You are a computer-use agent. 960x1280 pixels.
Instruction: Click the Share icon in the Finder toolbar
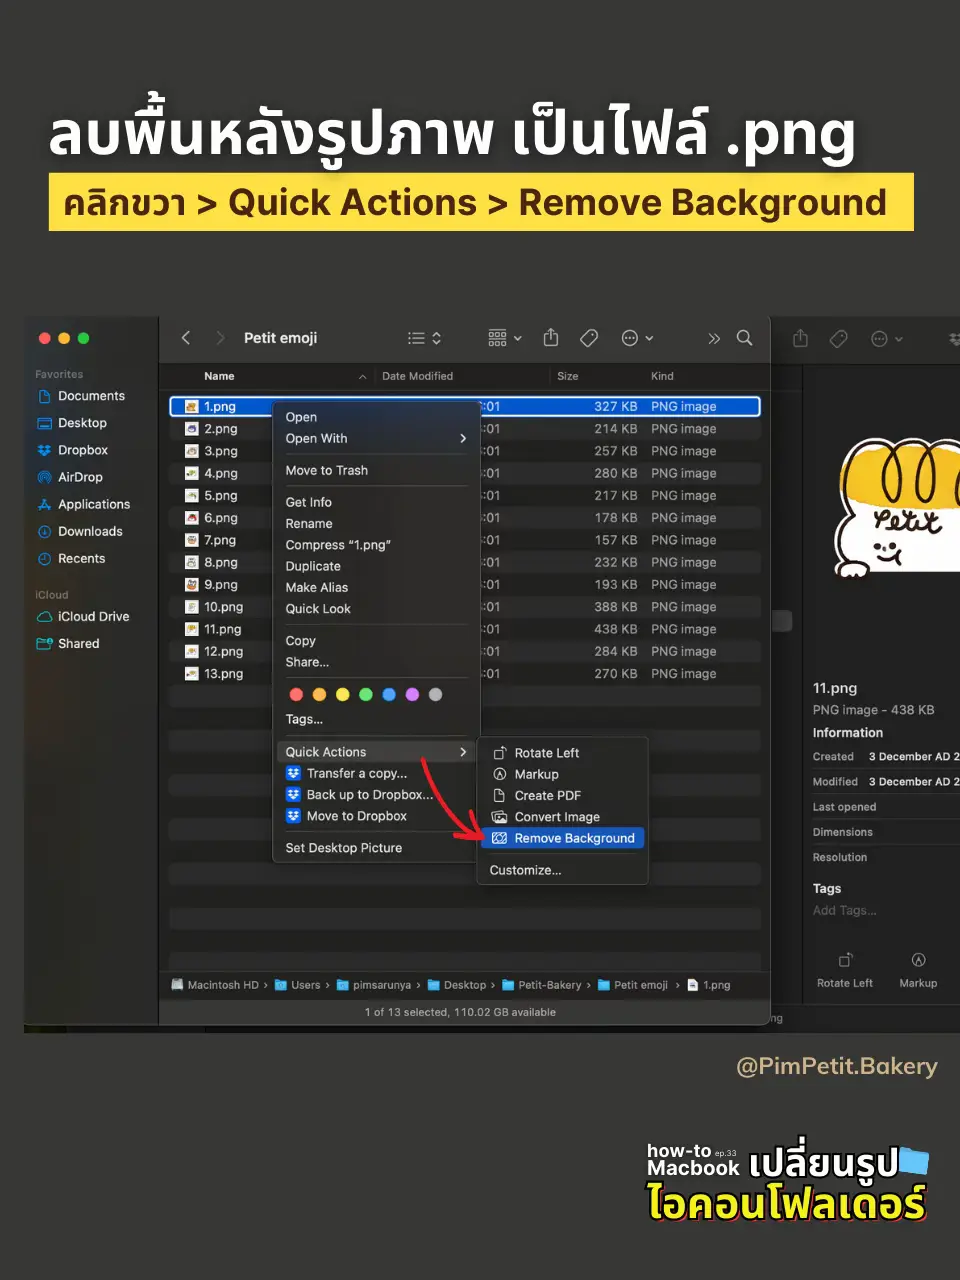pos(551,338)
